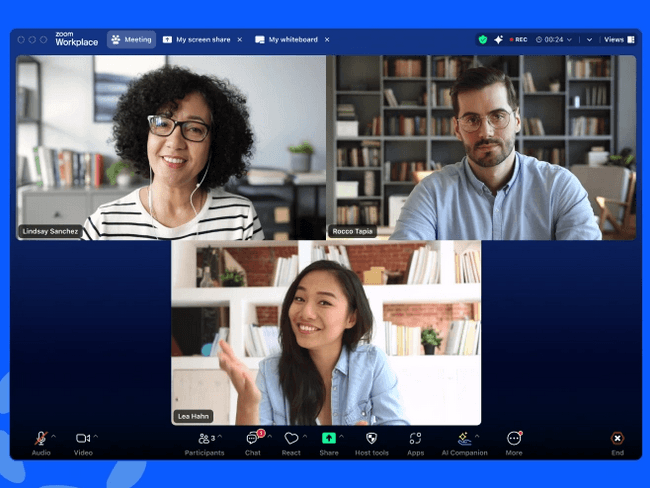Open the React heart menu

click(291, 438)
